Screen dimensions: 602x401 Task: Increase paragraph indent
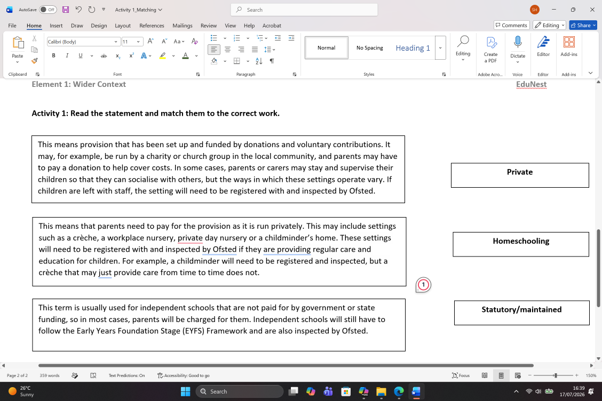click(x=291, y=38)
